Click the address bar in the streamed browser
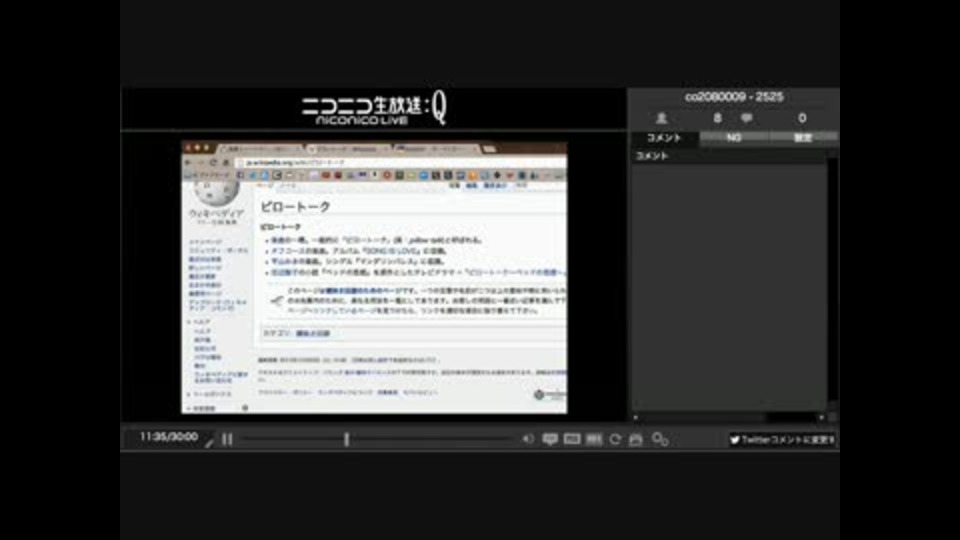960x540 pixels. click(x=398, y=163)
